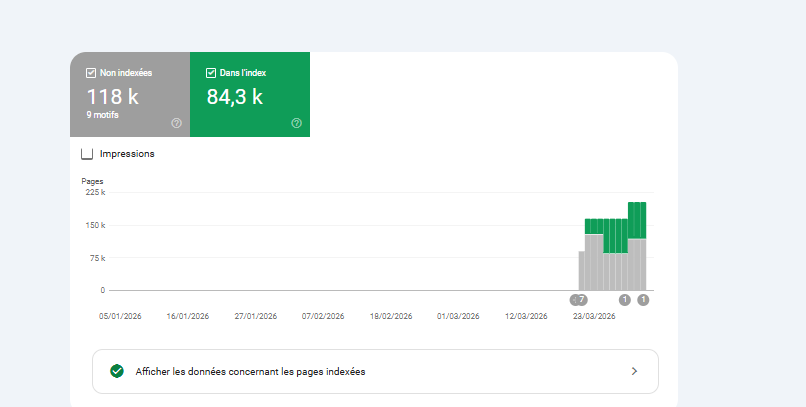Select the "84,3 k" indexed value

click(235, 97)
